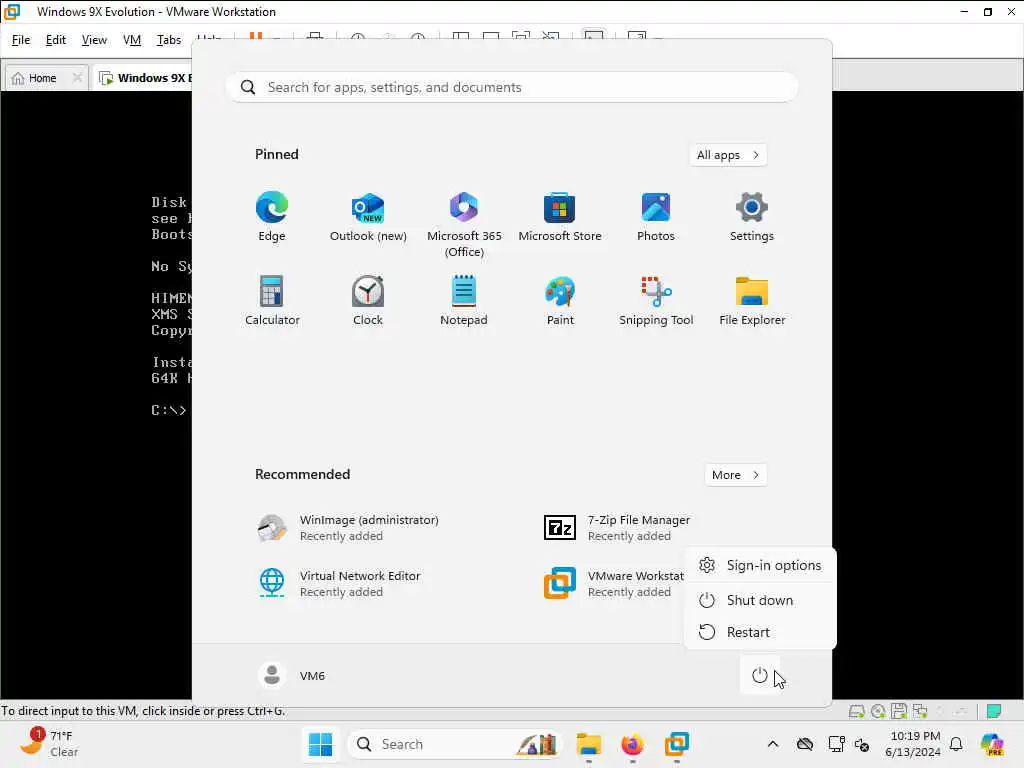Open the VMware View menu
The image size is (1024, 768).
pyautogui.click(x=94, y=40)
